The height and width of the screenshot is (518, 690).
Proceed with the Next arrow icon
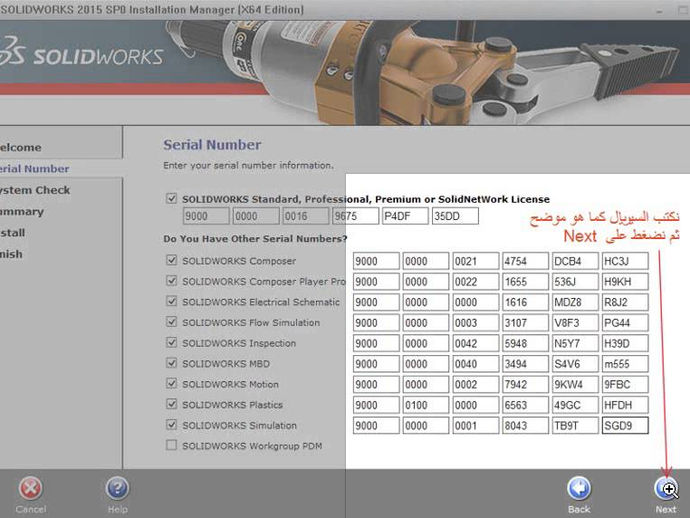[x=665, y=488]
